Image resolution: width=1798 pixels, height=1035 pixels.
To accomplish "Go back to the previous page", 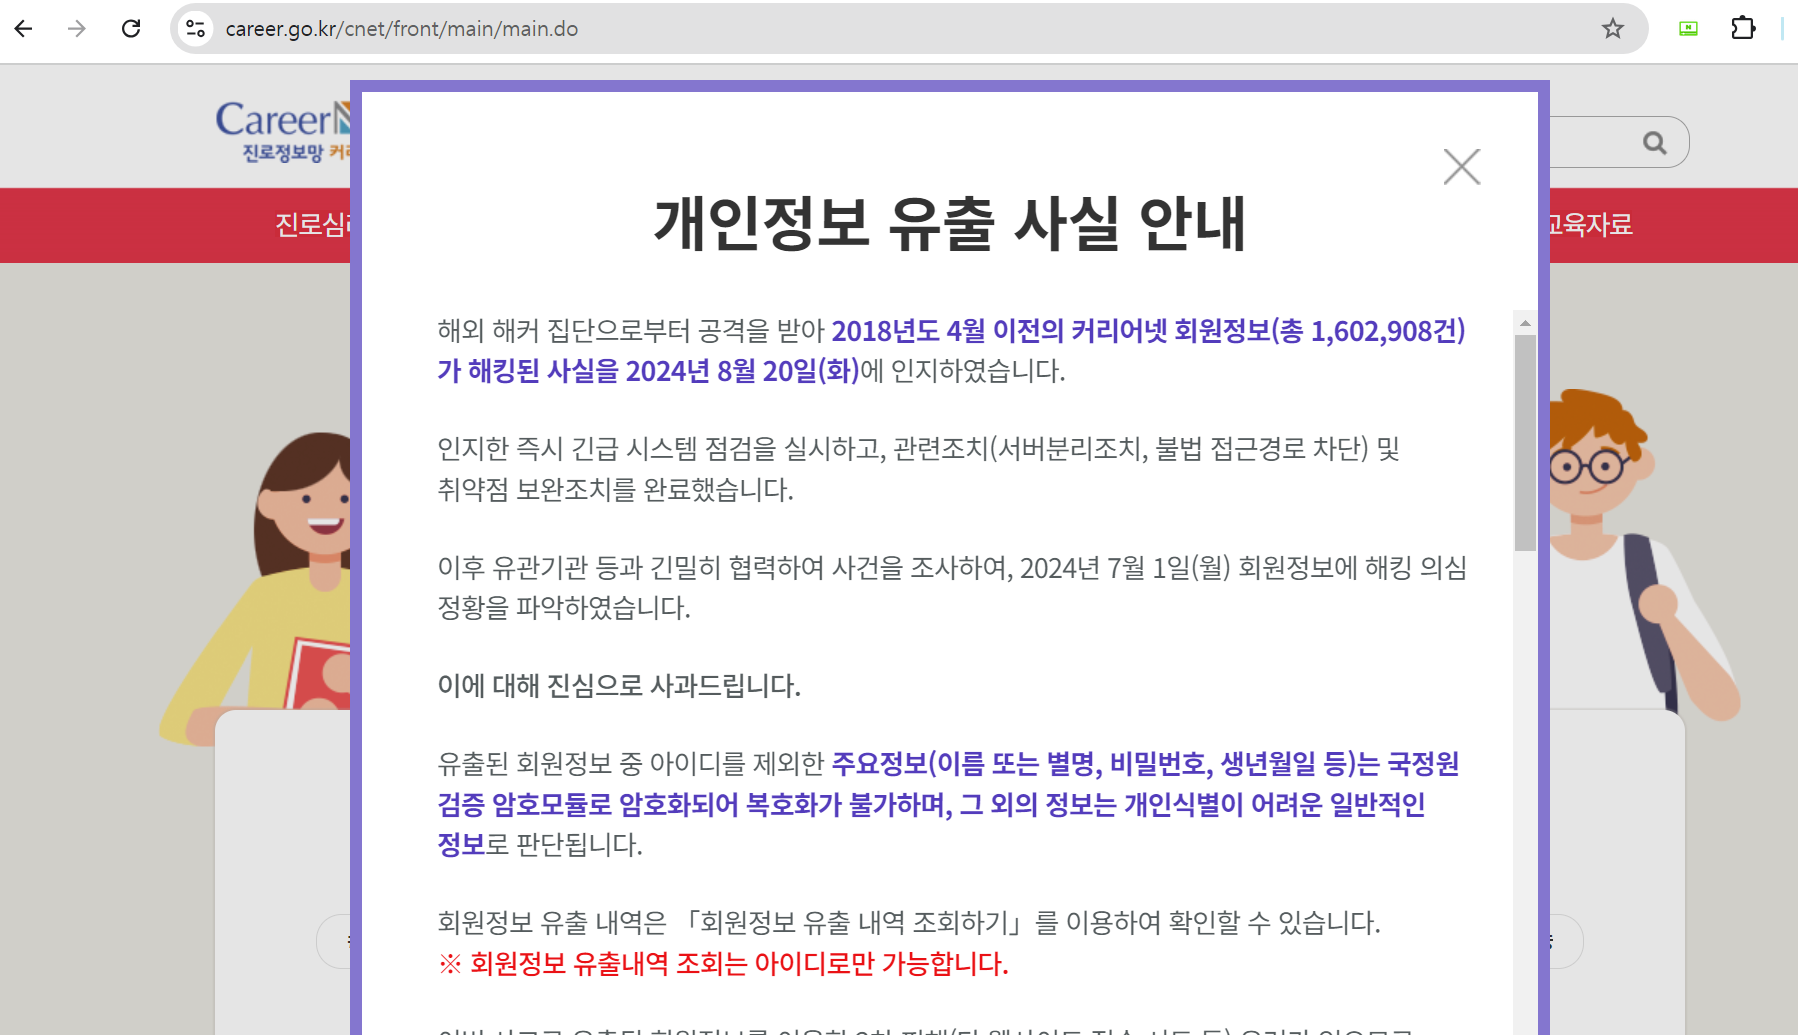I will (x=24, y=29).
